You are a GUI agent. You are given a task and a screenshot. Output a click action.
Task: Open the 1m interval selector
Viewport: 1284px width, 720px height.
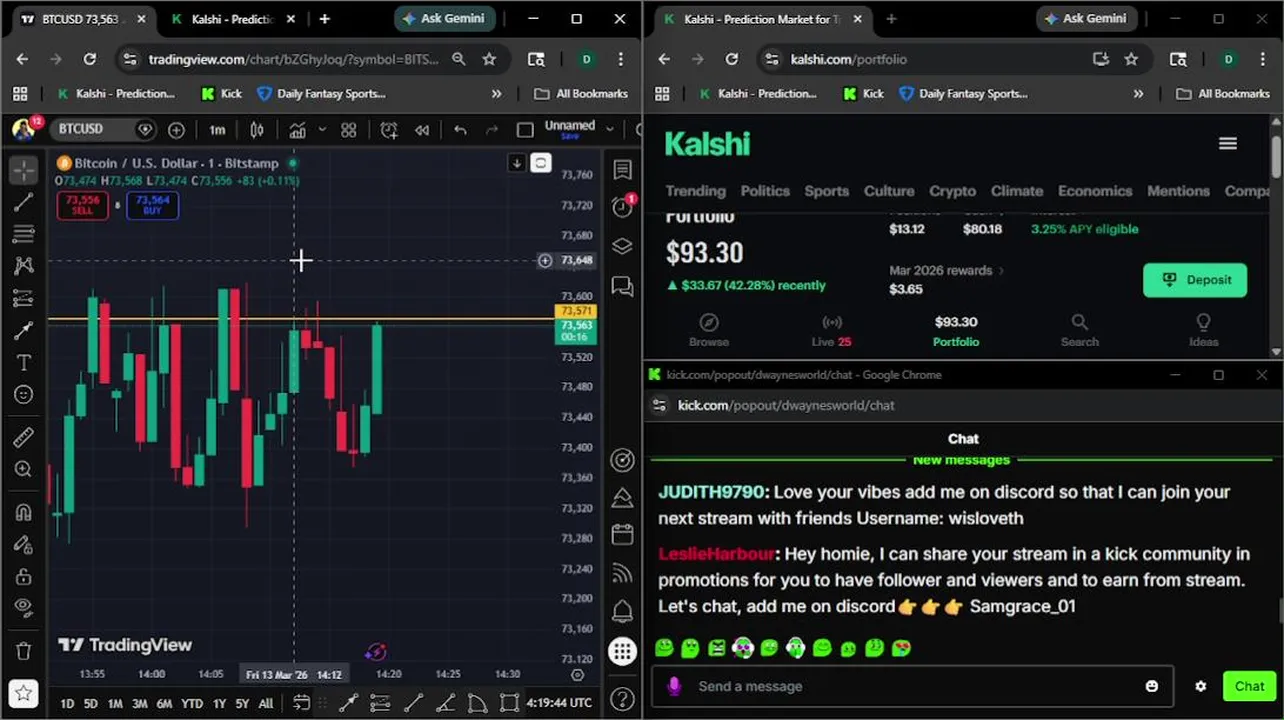(x=217, y=130)
